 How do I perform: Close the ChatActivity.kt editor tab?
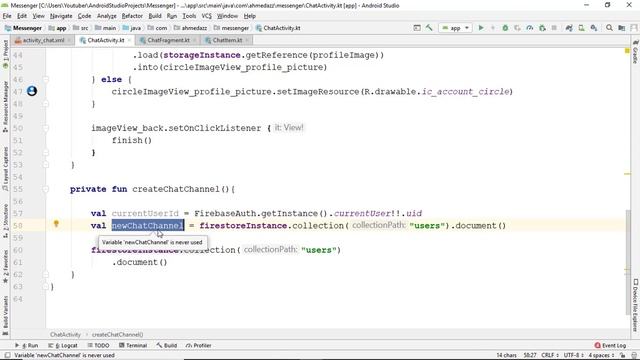click(x=129, y=40)
